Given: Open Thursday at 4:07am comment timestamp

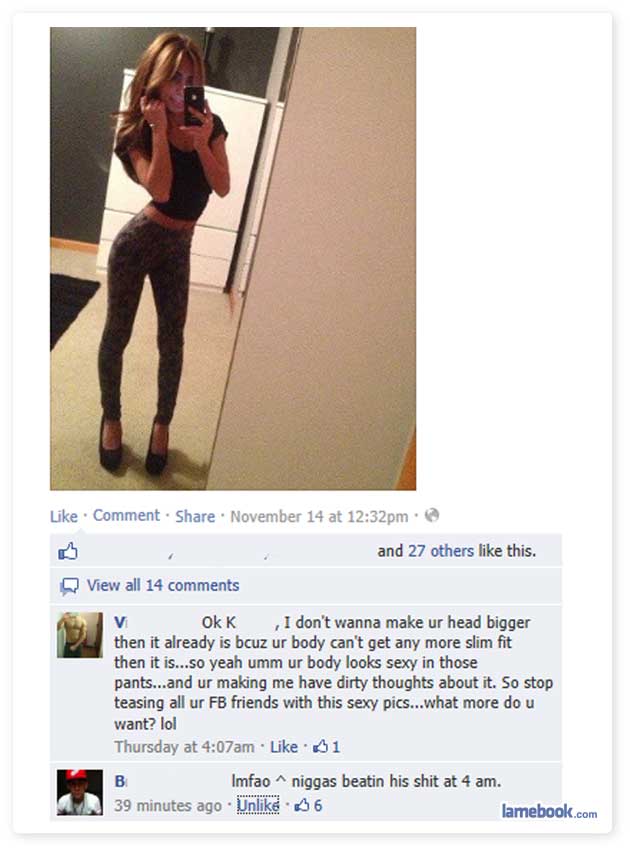Looking at the screenshot, I should point(184,747).
